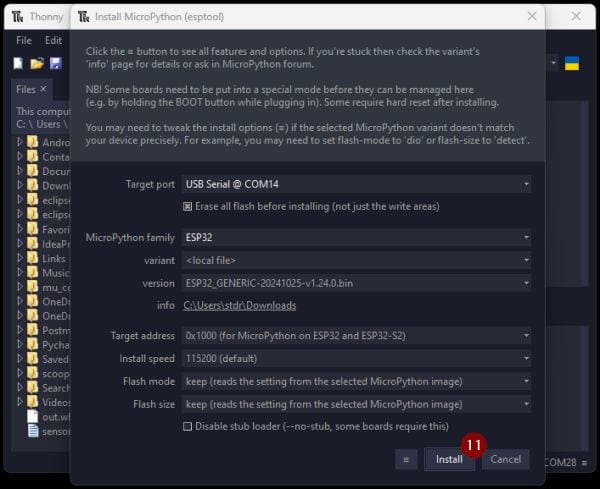The image size is (600, 489).
Task: Open the File menu
Action: tap(24, 41)
